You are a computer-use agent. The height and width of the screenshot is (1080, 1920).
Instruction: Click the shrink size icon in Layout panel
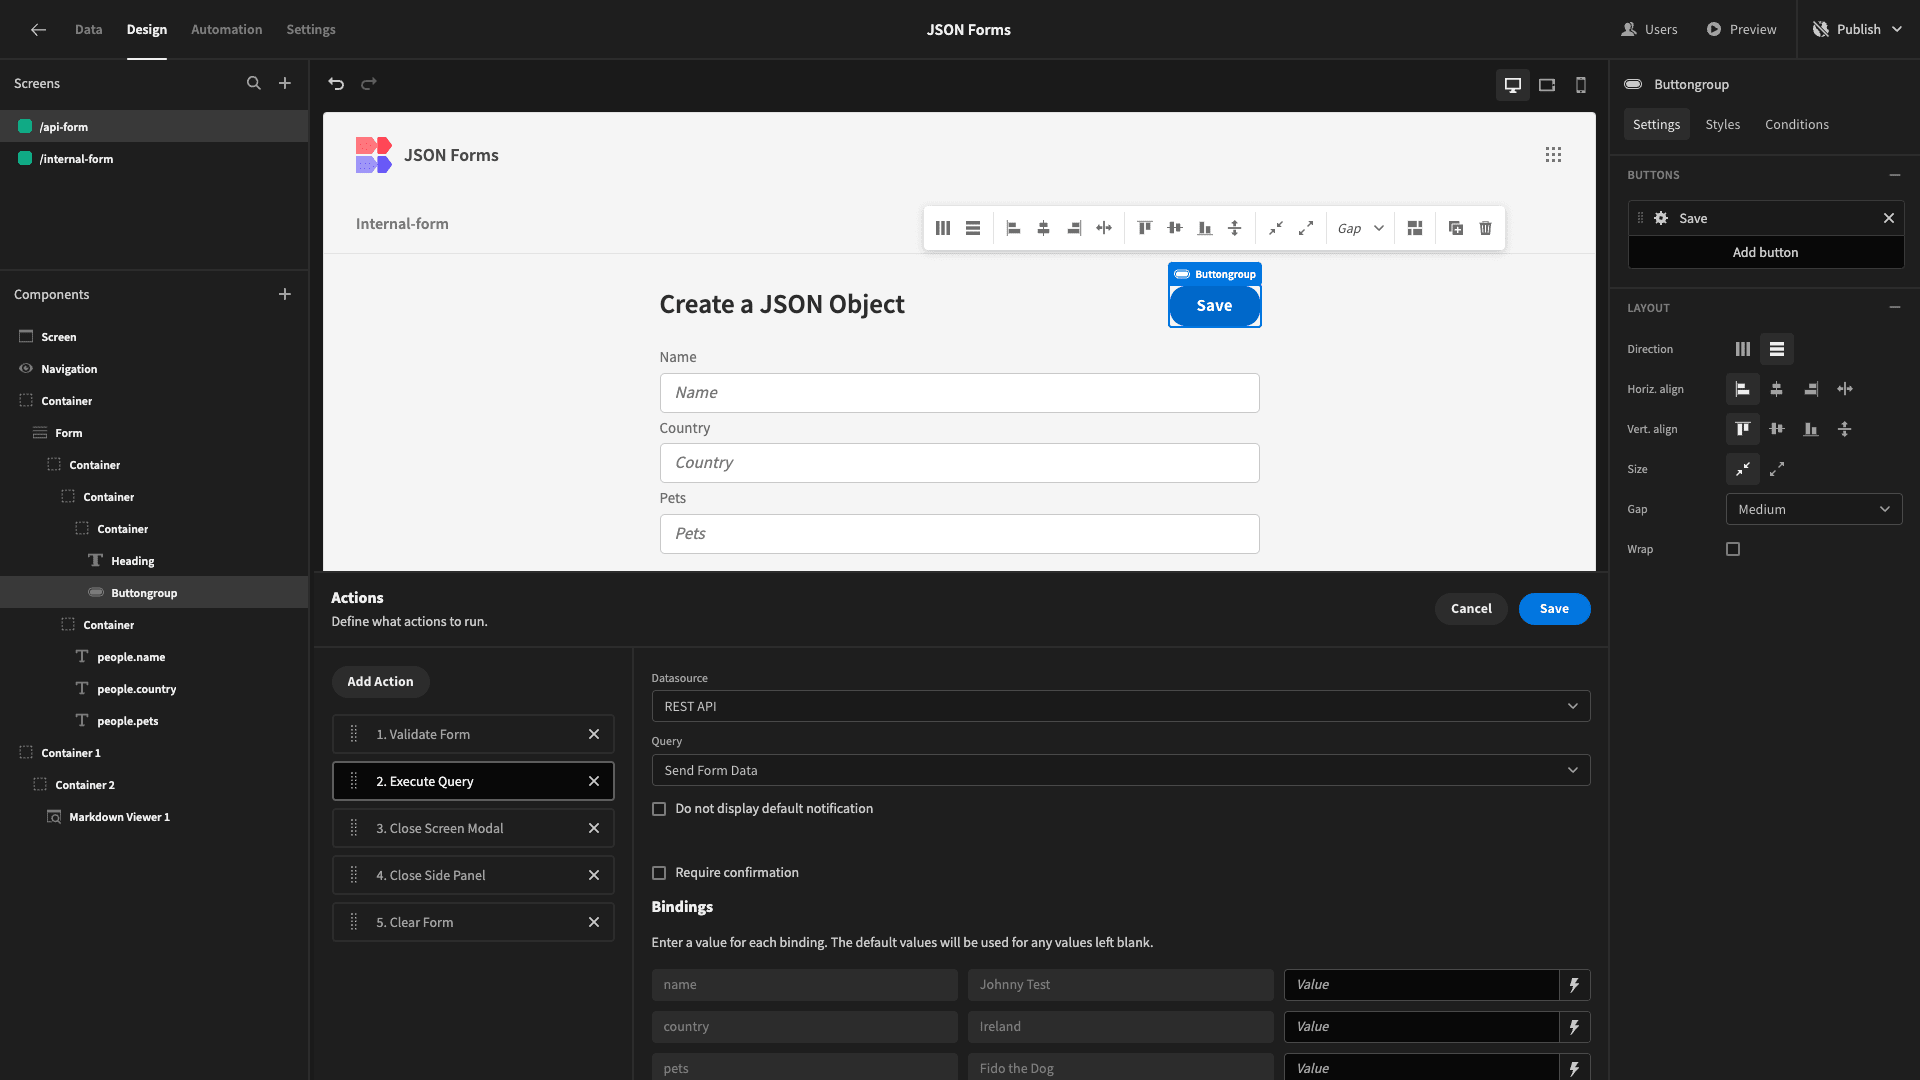(1743, 469)
